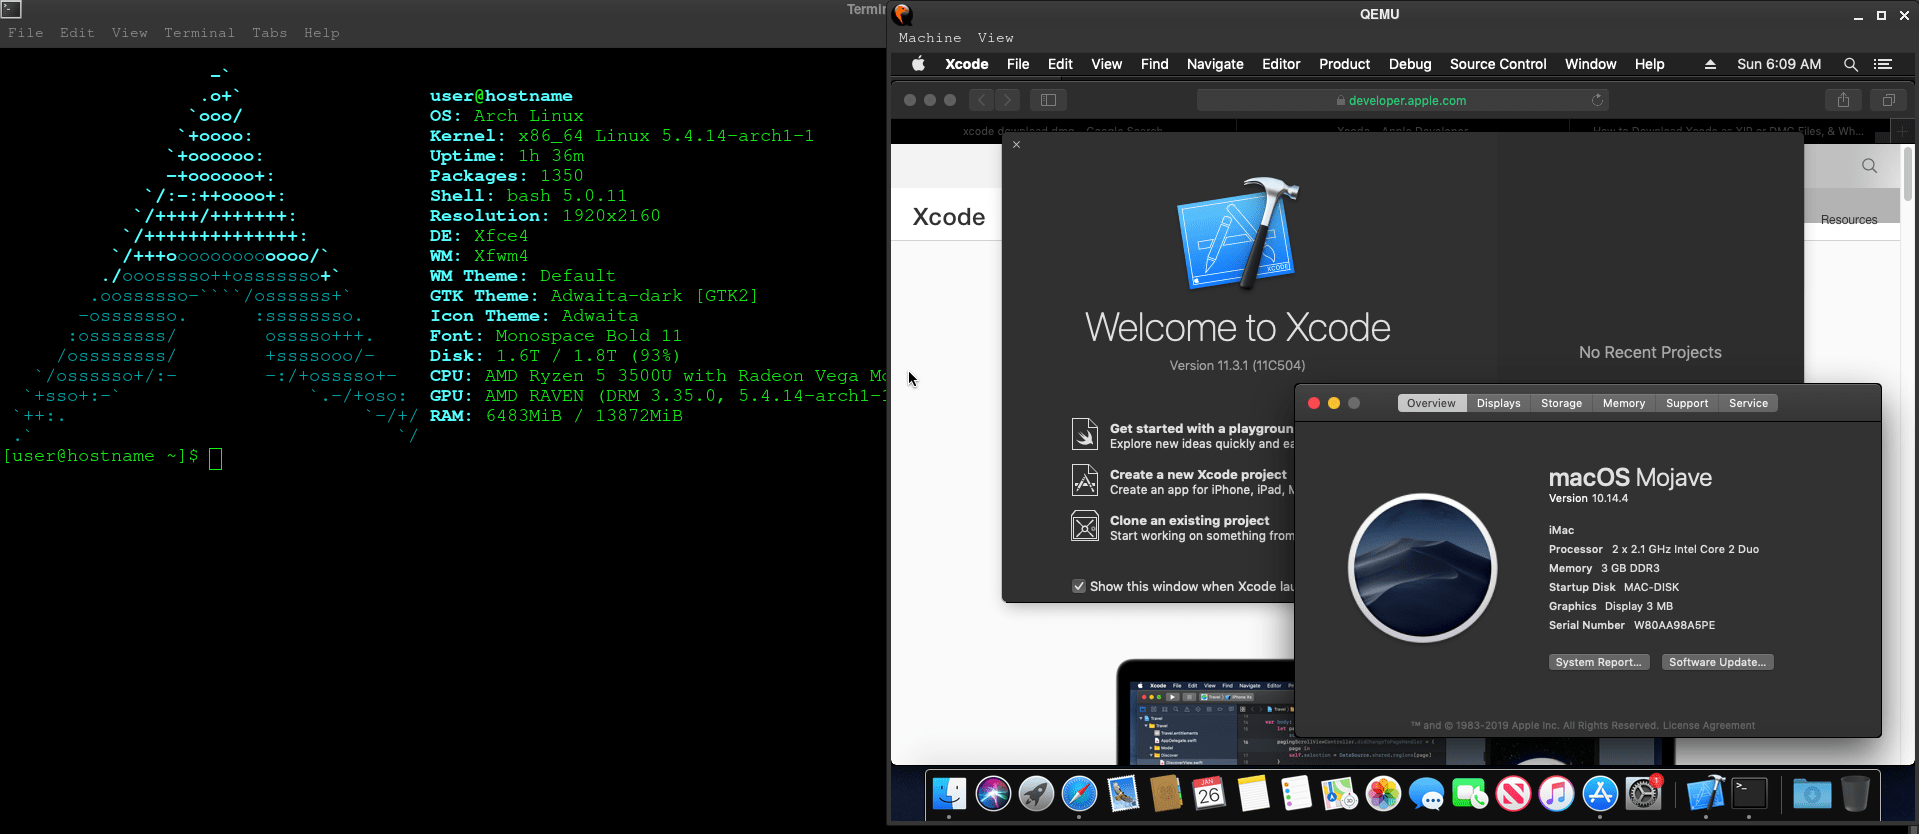Screen dimensions: 1919x834
Task: Open Photos app in the dock
Action: click(1383, 794)
